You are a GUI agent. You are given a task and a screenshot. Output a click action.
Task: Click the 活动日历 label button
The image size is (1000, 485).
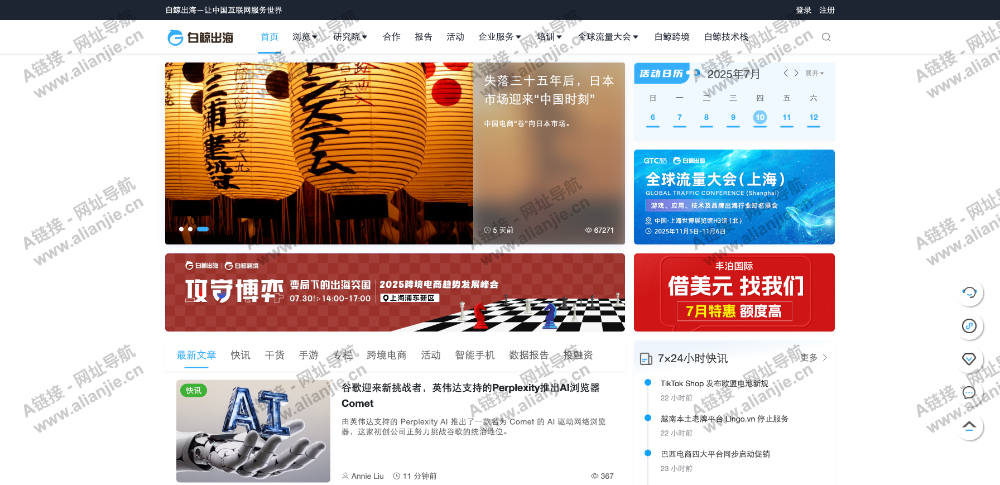point(663,73)
